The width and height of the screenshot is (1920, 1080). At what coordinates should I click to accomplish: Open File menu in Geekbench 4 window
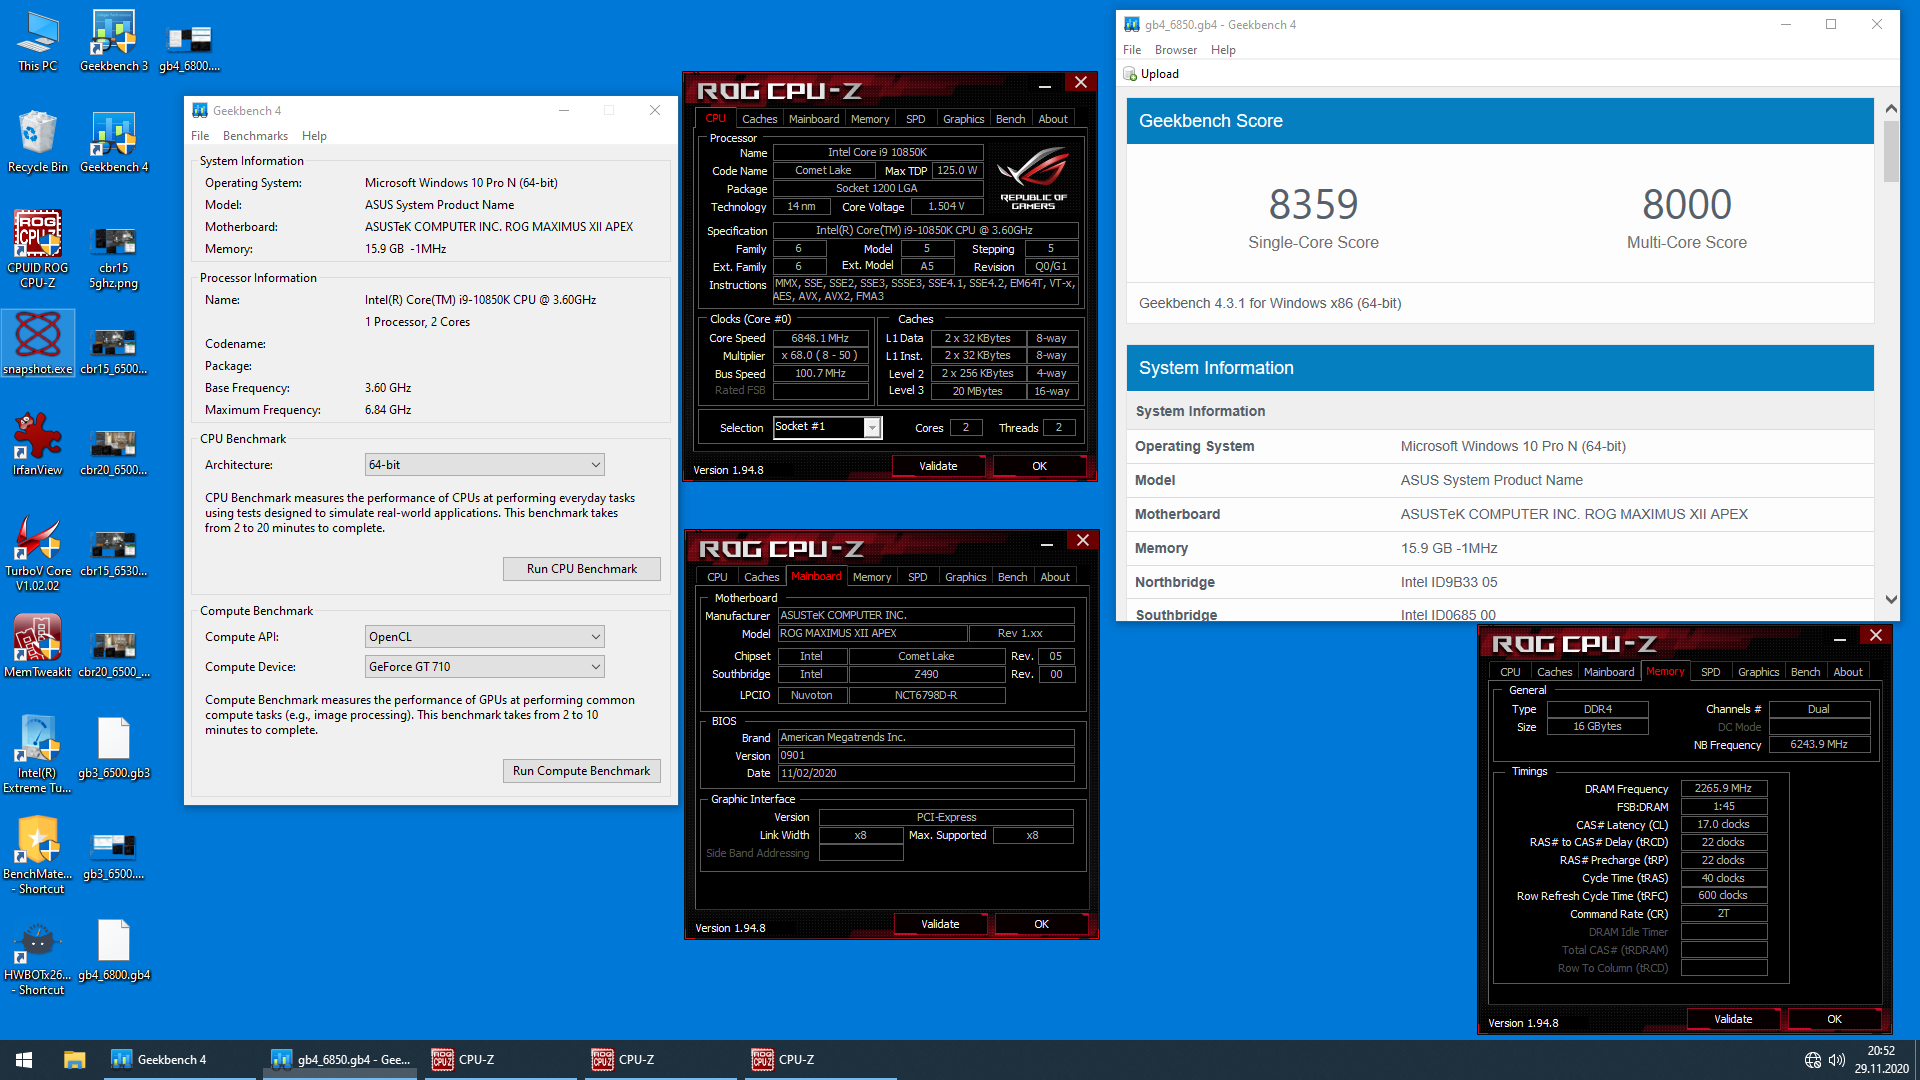(x=200, y=136)
